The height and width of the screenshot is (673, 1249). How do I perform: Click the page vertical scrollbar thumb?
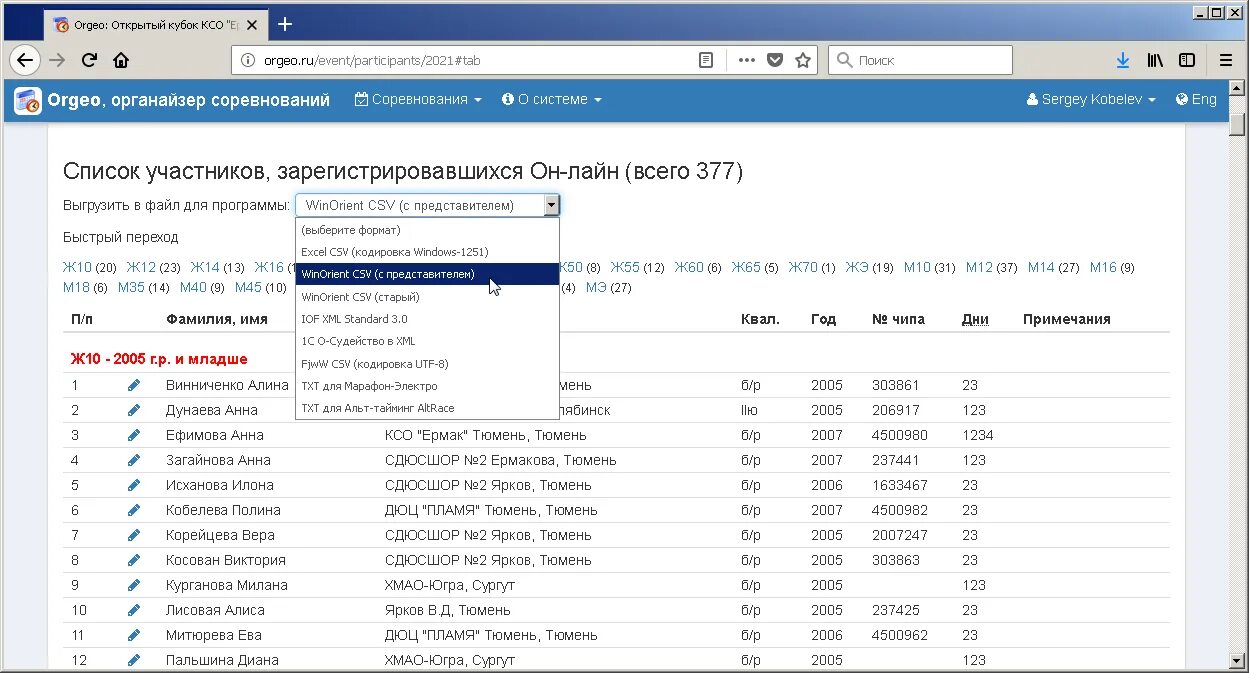(1238, 126)
